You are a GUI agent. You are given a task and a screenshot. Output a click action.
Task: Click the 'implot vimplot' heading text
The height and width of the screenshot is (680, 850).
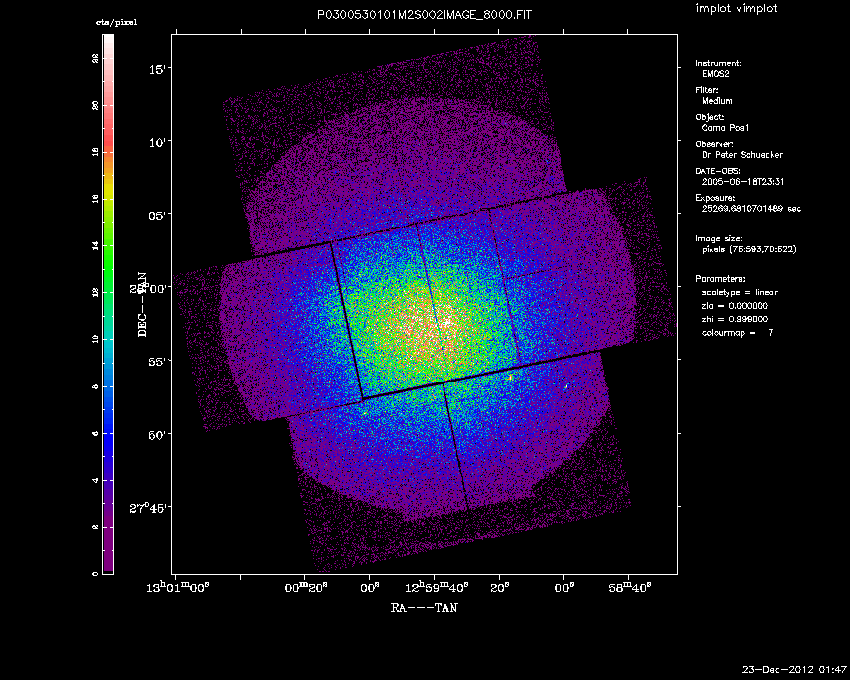tap(736, 8)
